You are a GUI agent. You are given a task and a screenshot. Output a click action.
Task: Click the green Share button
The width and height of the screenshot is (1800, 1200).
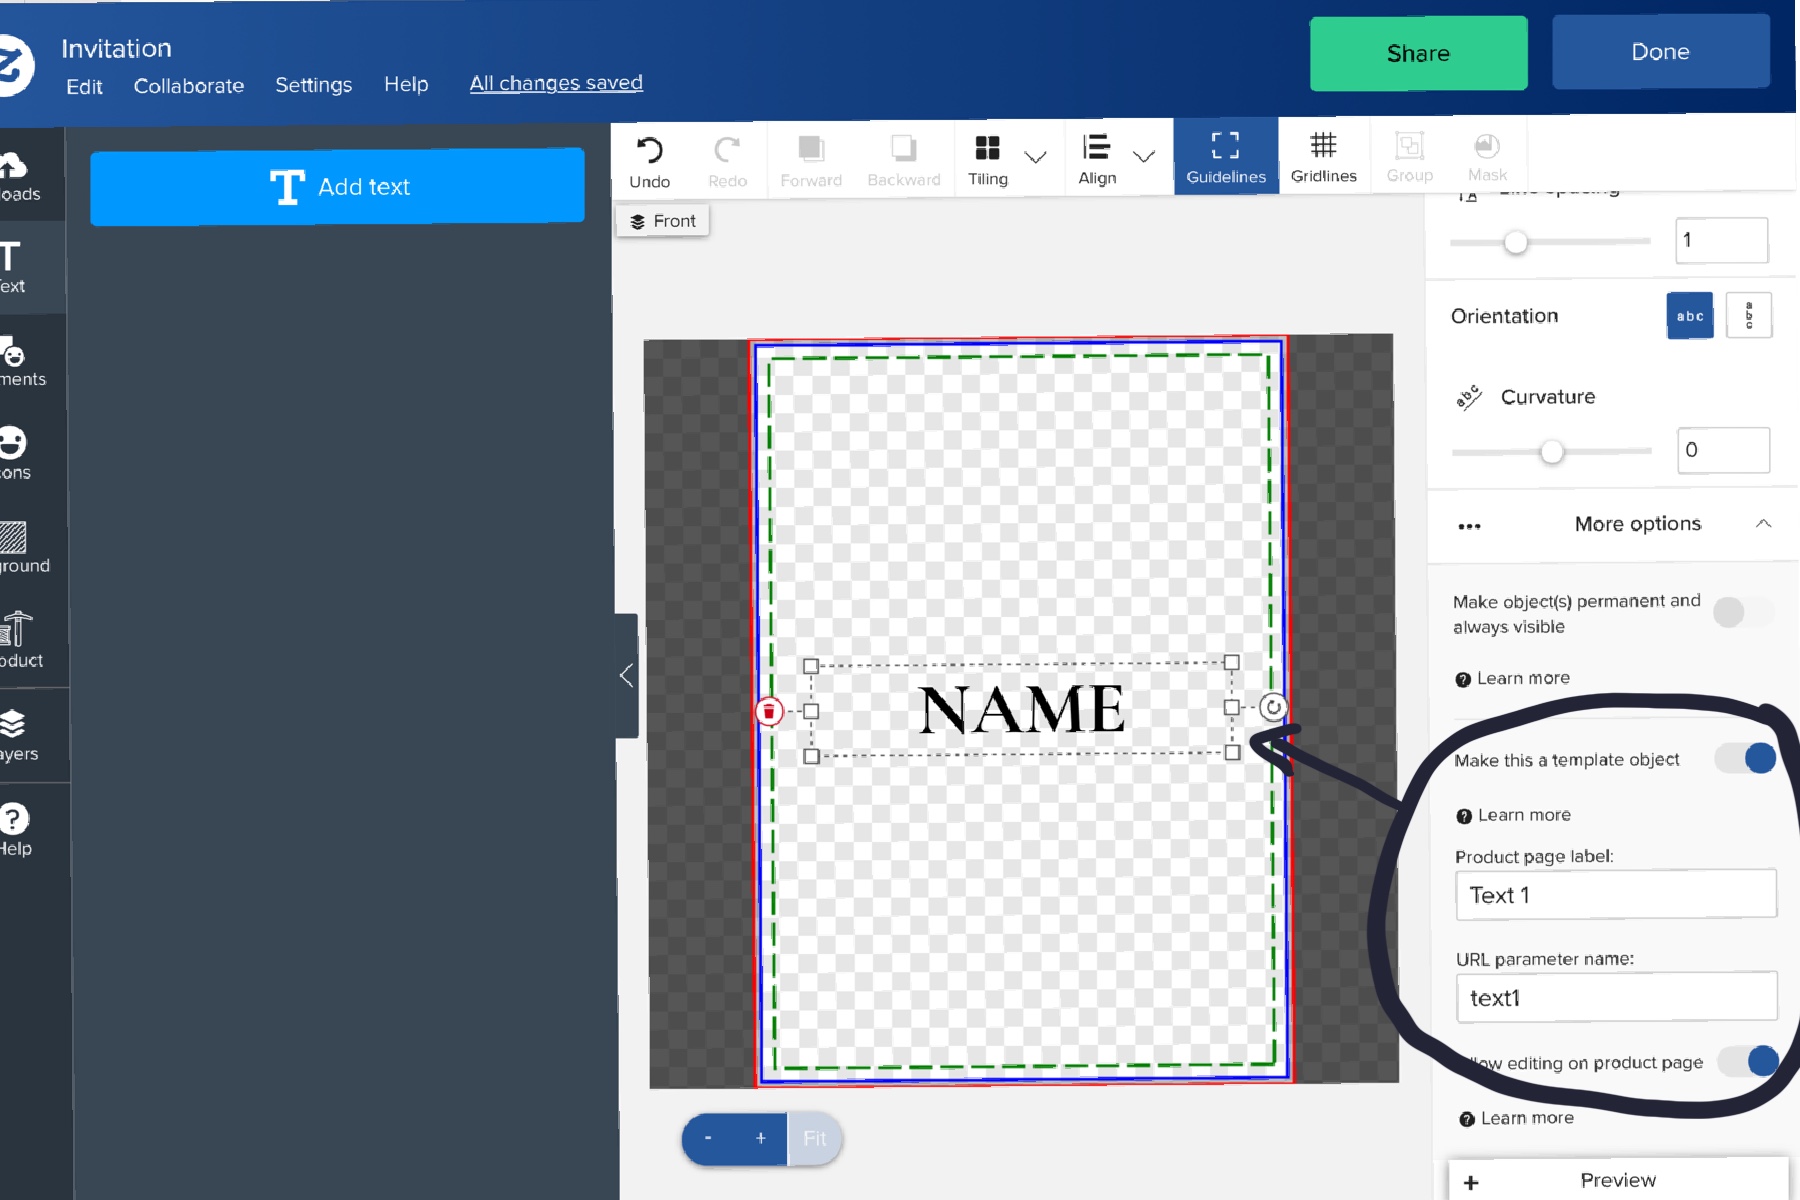pos(1418,53)
